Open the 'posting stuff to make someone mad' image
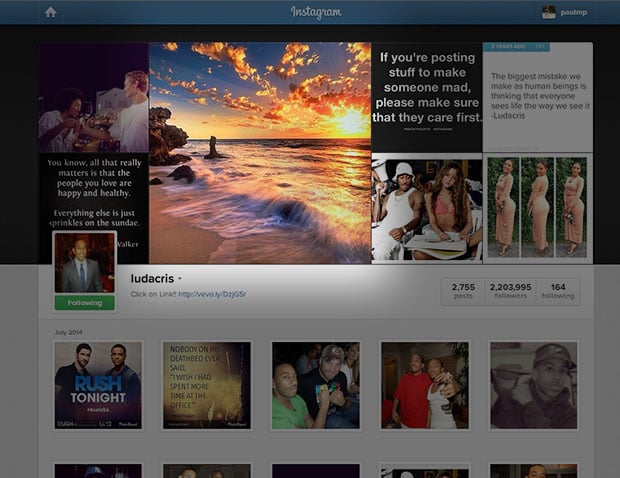620x478 pixels. (427, 97)
